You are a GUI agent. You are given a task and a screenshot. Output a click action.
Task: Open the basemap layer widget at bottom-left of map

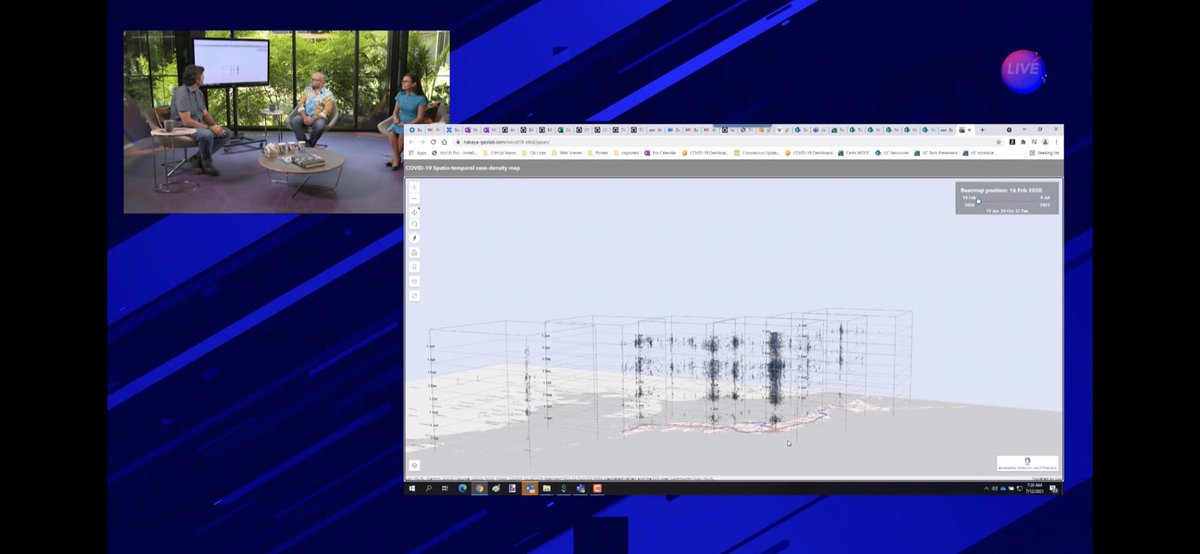coord(414,465)
